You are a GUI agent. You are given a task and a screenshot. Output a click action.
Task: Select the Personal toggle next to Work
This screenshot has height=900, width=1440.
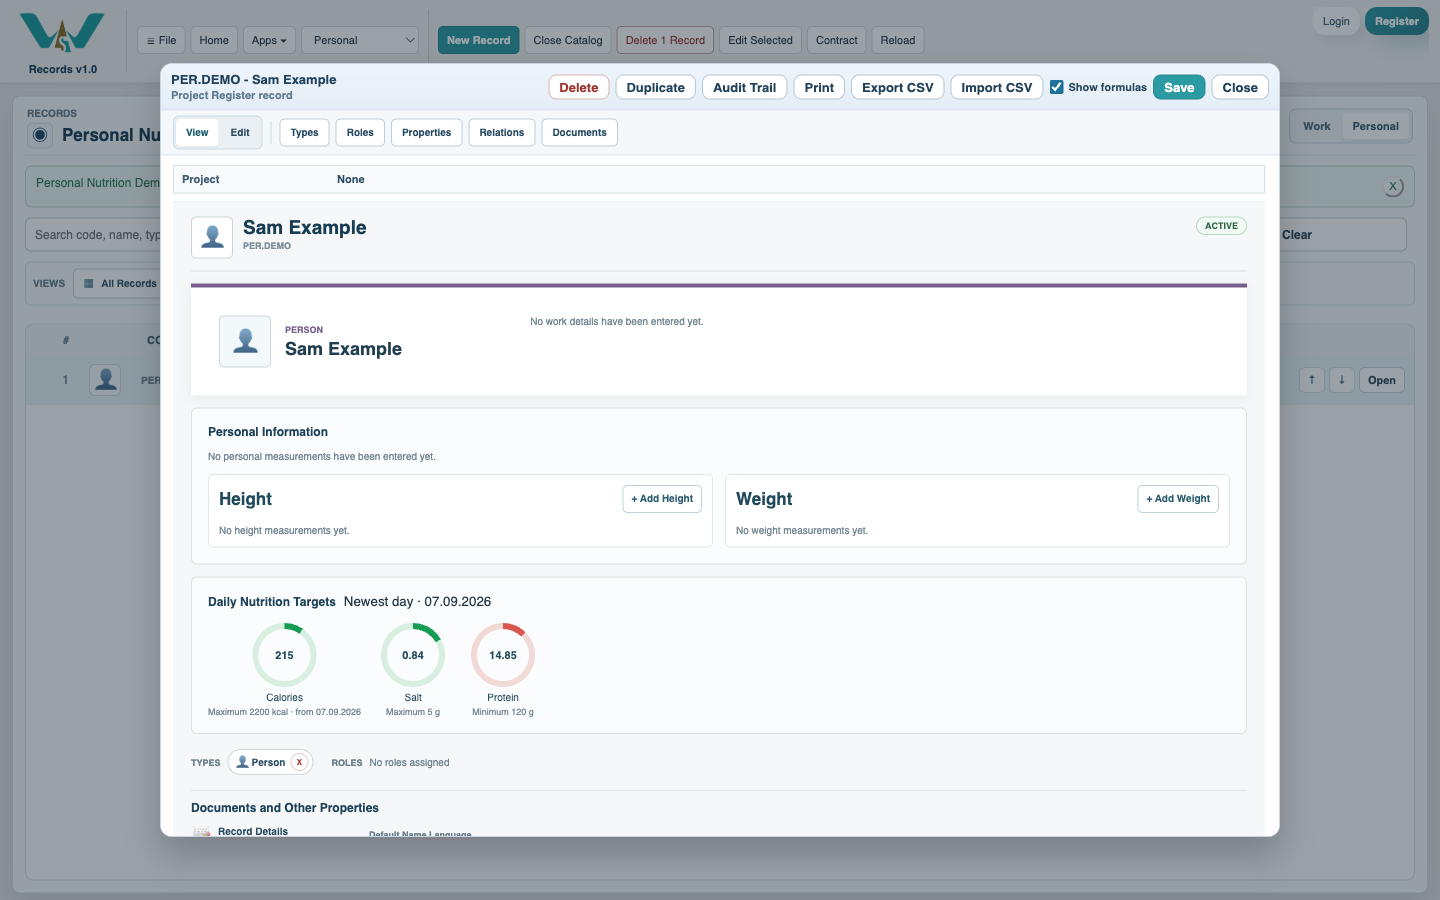click(x=1375, y=126)
